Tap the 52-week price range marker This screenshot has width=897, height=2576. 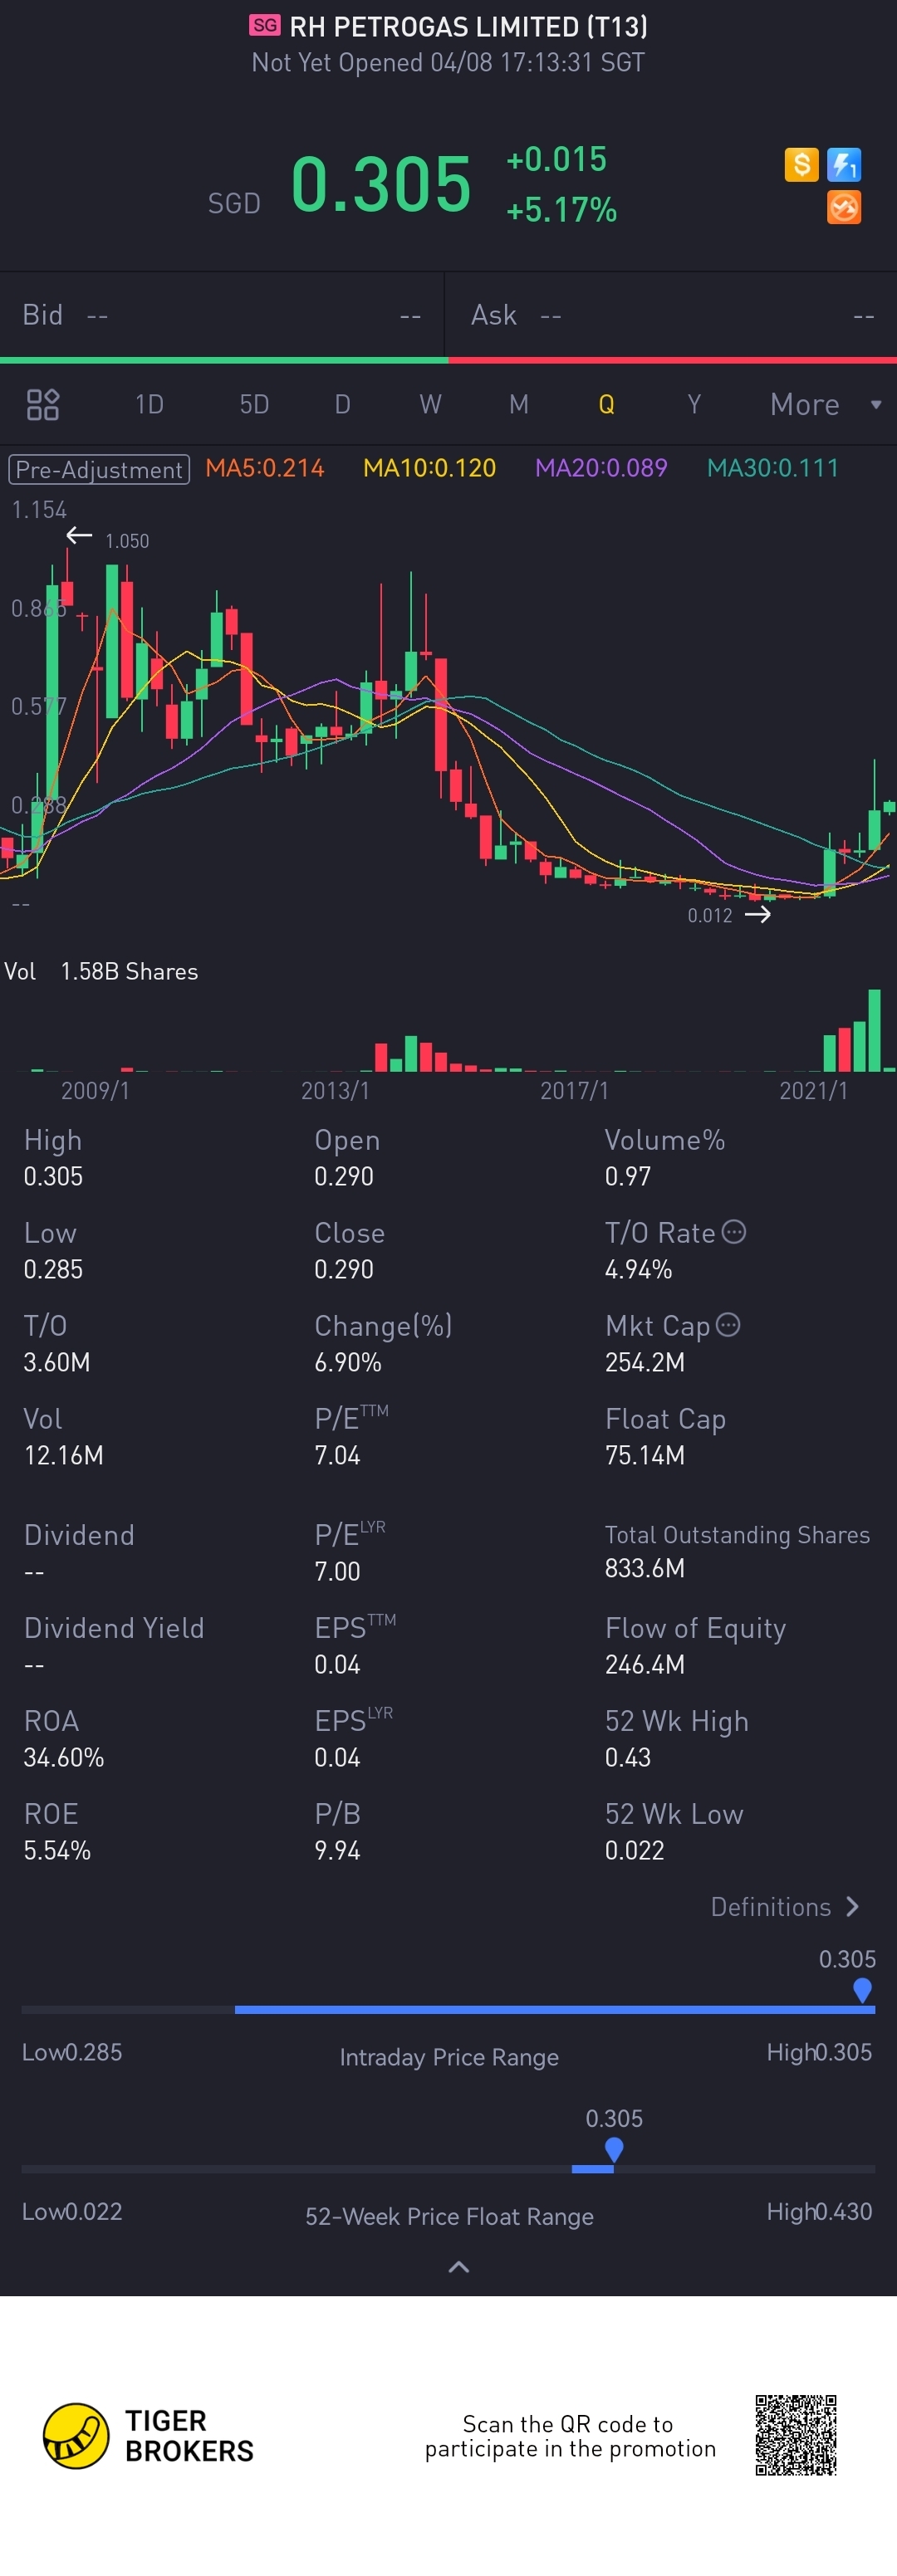coord(614,2149)
